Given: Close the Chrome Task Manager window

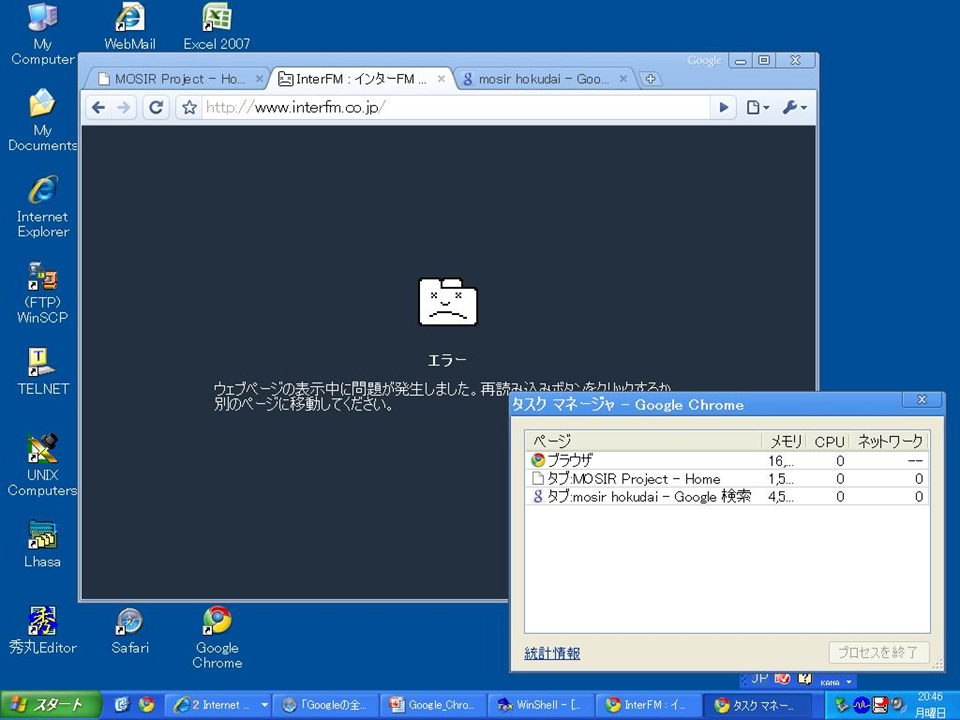Looking at the screenshot, I should pos(921,399).
